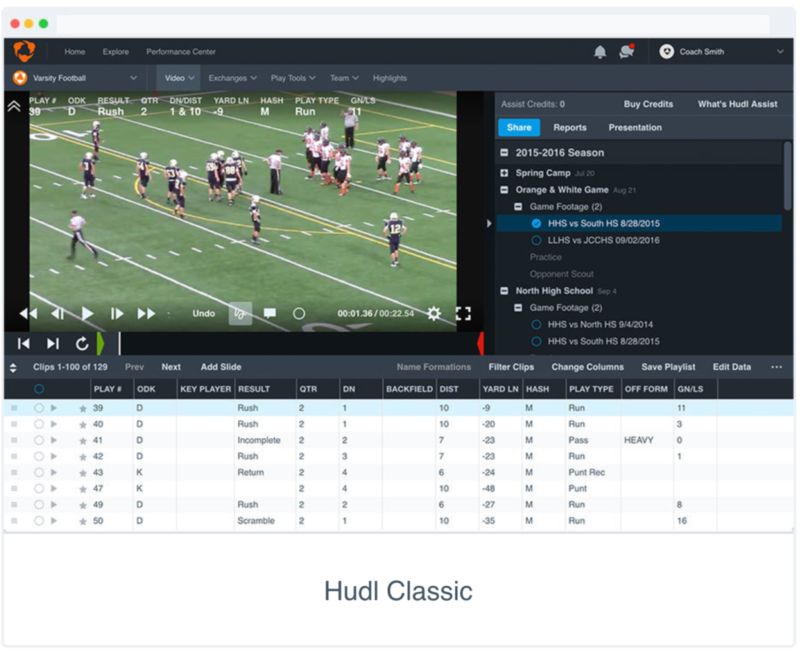Click the green clip start marker

tap(101, 343)
